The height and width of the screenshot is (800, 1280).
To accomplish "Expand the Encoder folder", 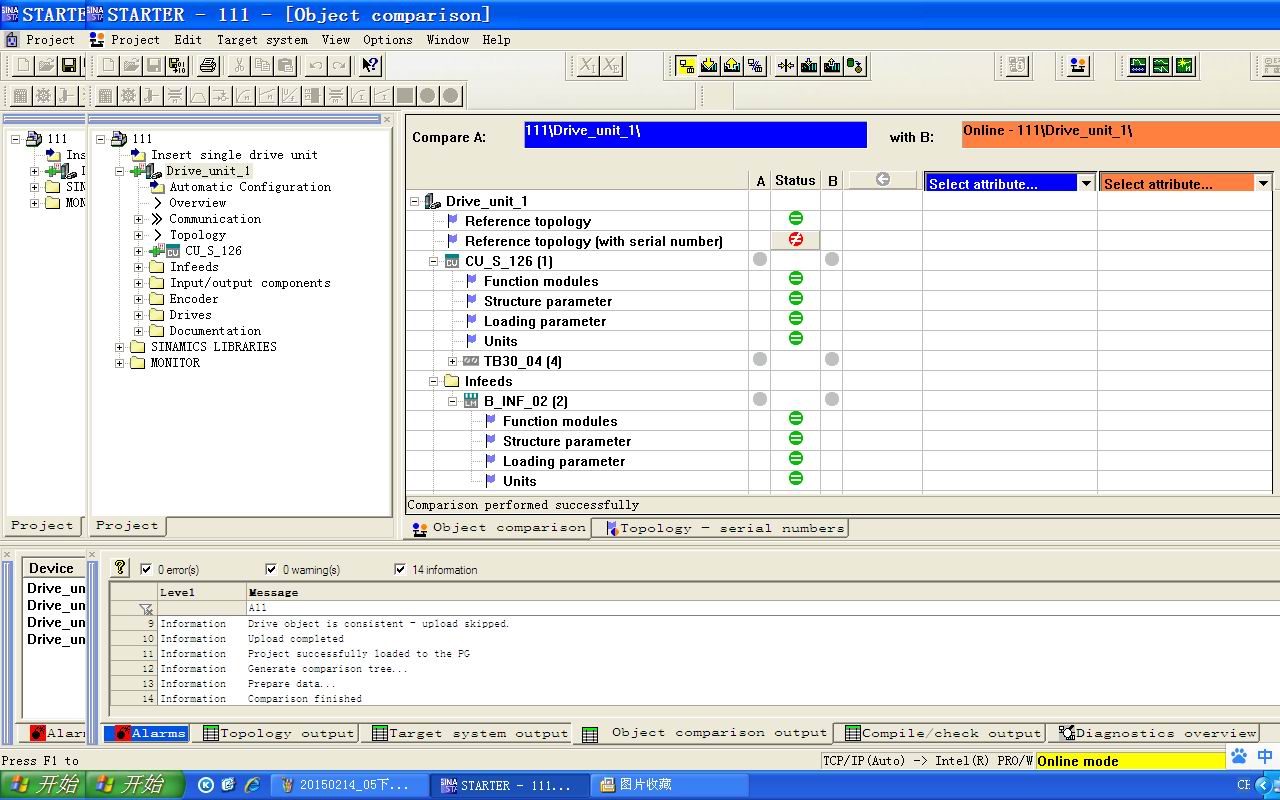I will (x=139, y=299).
